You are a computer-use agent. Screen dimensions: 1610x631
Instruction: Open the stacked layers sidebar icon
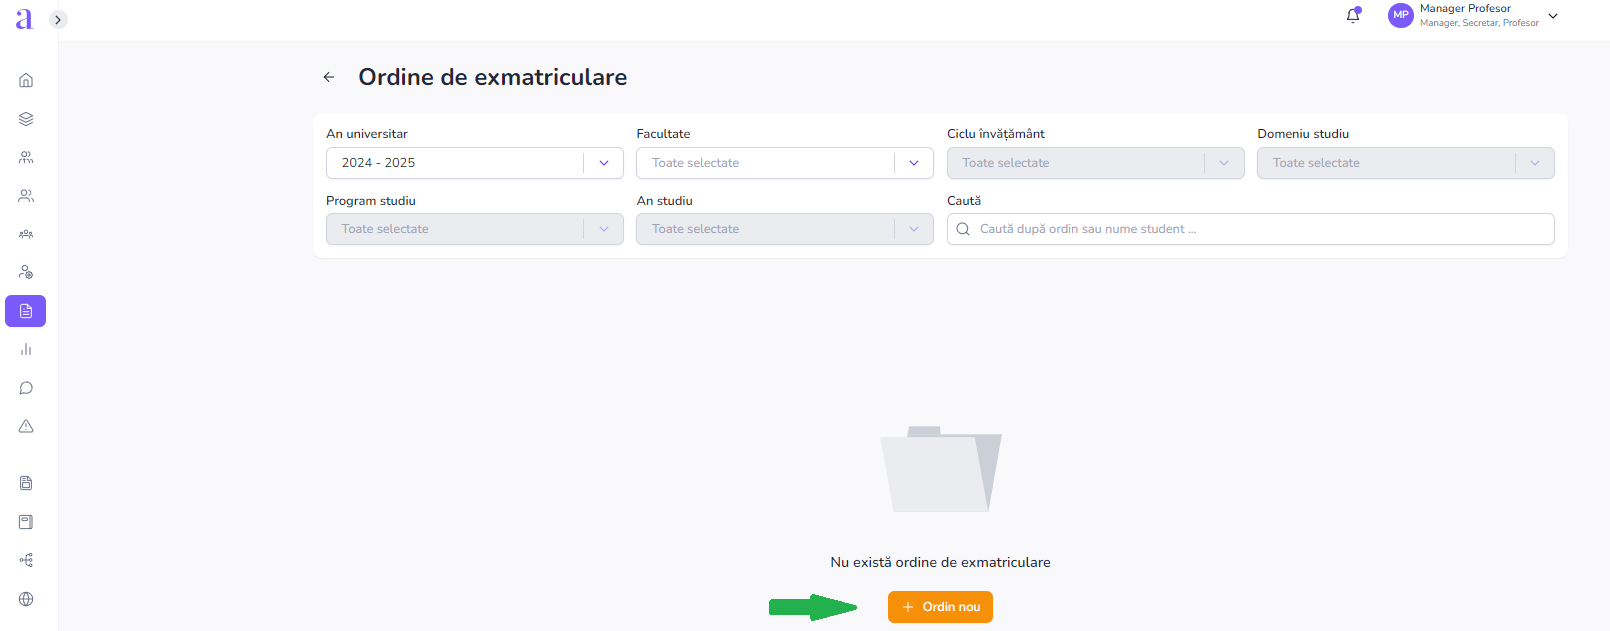click(26, 119)
